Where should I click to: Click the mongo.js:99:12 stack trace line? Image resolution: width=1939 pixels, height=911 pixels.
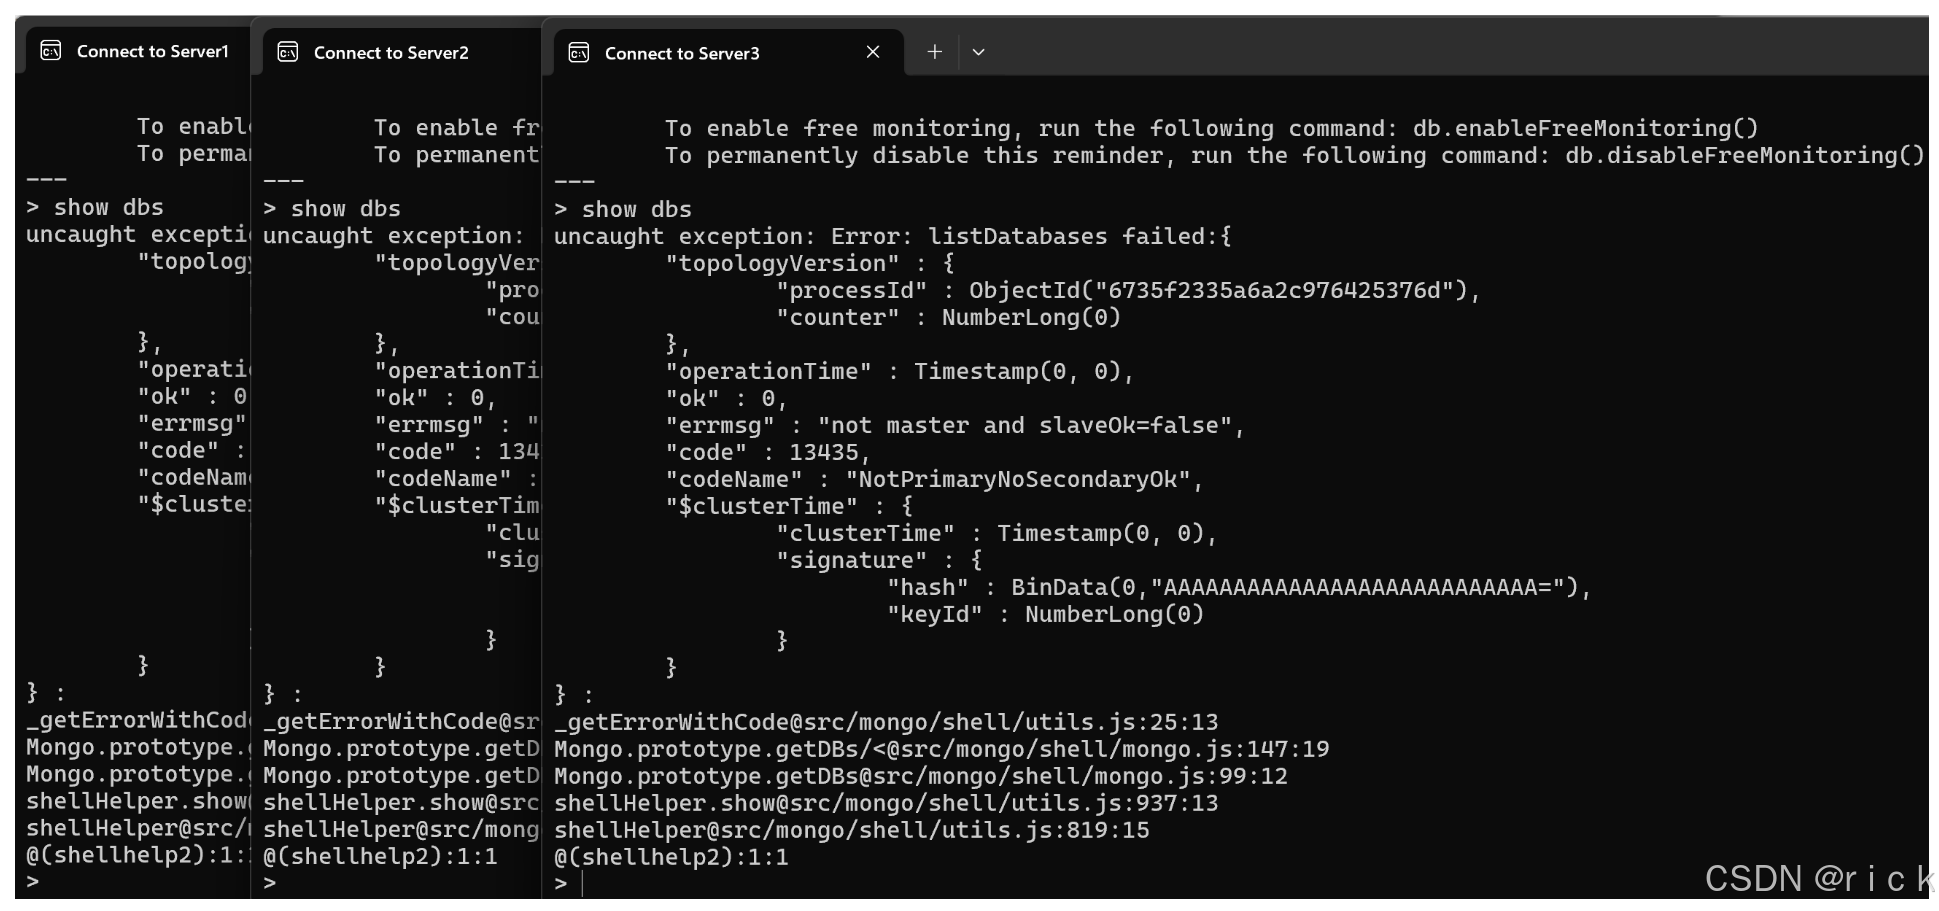920,777
